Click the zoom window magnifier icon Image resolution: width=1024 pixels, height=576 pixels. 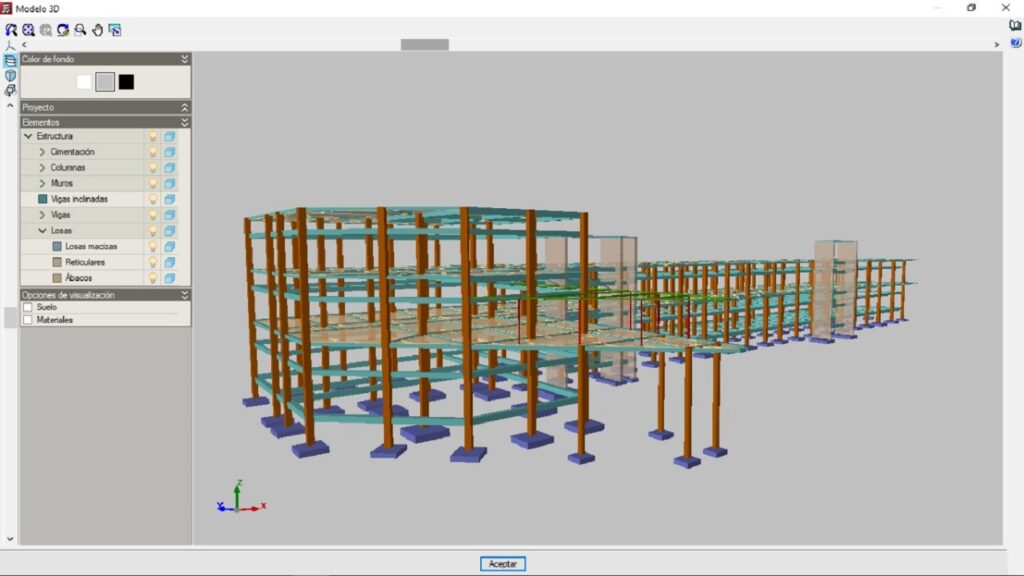(80, 30)
